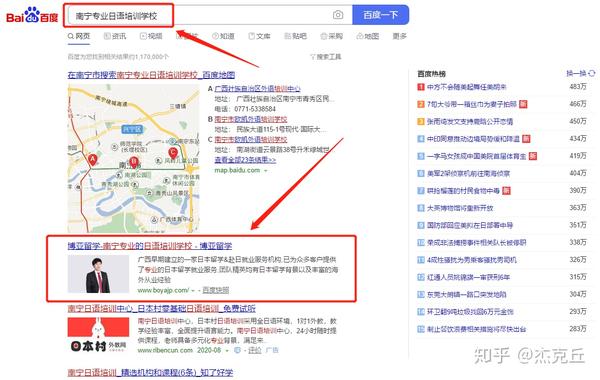Click map marker A
Screen dimensions: 600x380
92,160
